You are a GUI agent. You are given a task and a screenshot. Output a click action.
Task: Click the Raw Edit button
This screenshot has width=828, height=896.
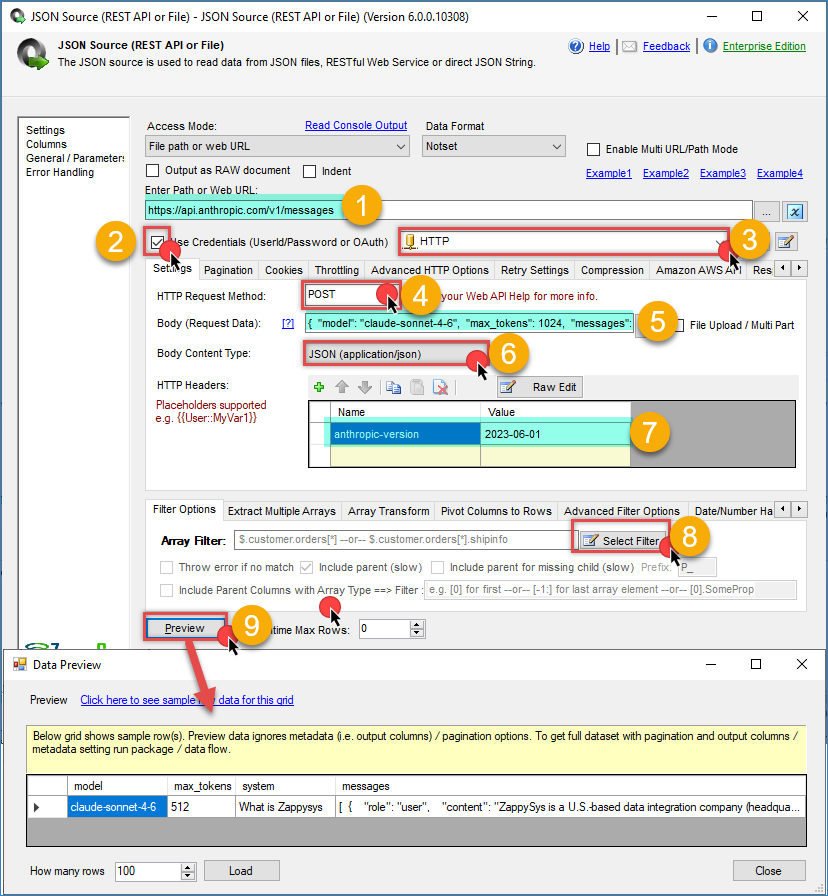click(539, 387)
